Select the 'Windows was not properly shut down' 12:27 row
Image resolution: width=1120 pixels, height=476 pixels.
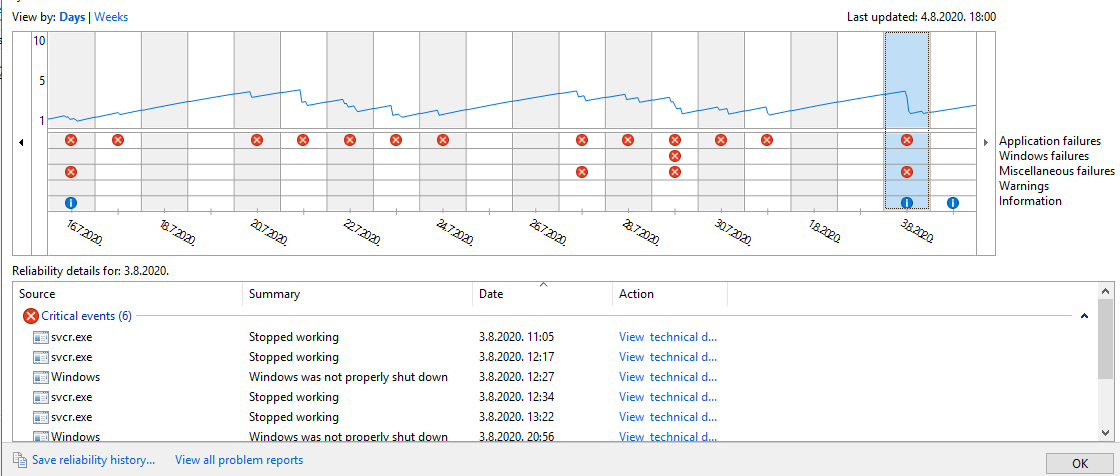coord(348,377)
